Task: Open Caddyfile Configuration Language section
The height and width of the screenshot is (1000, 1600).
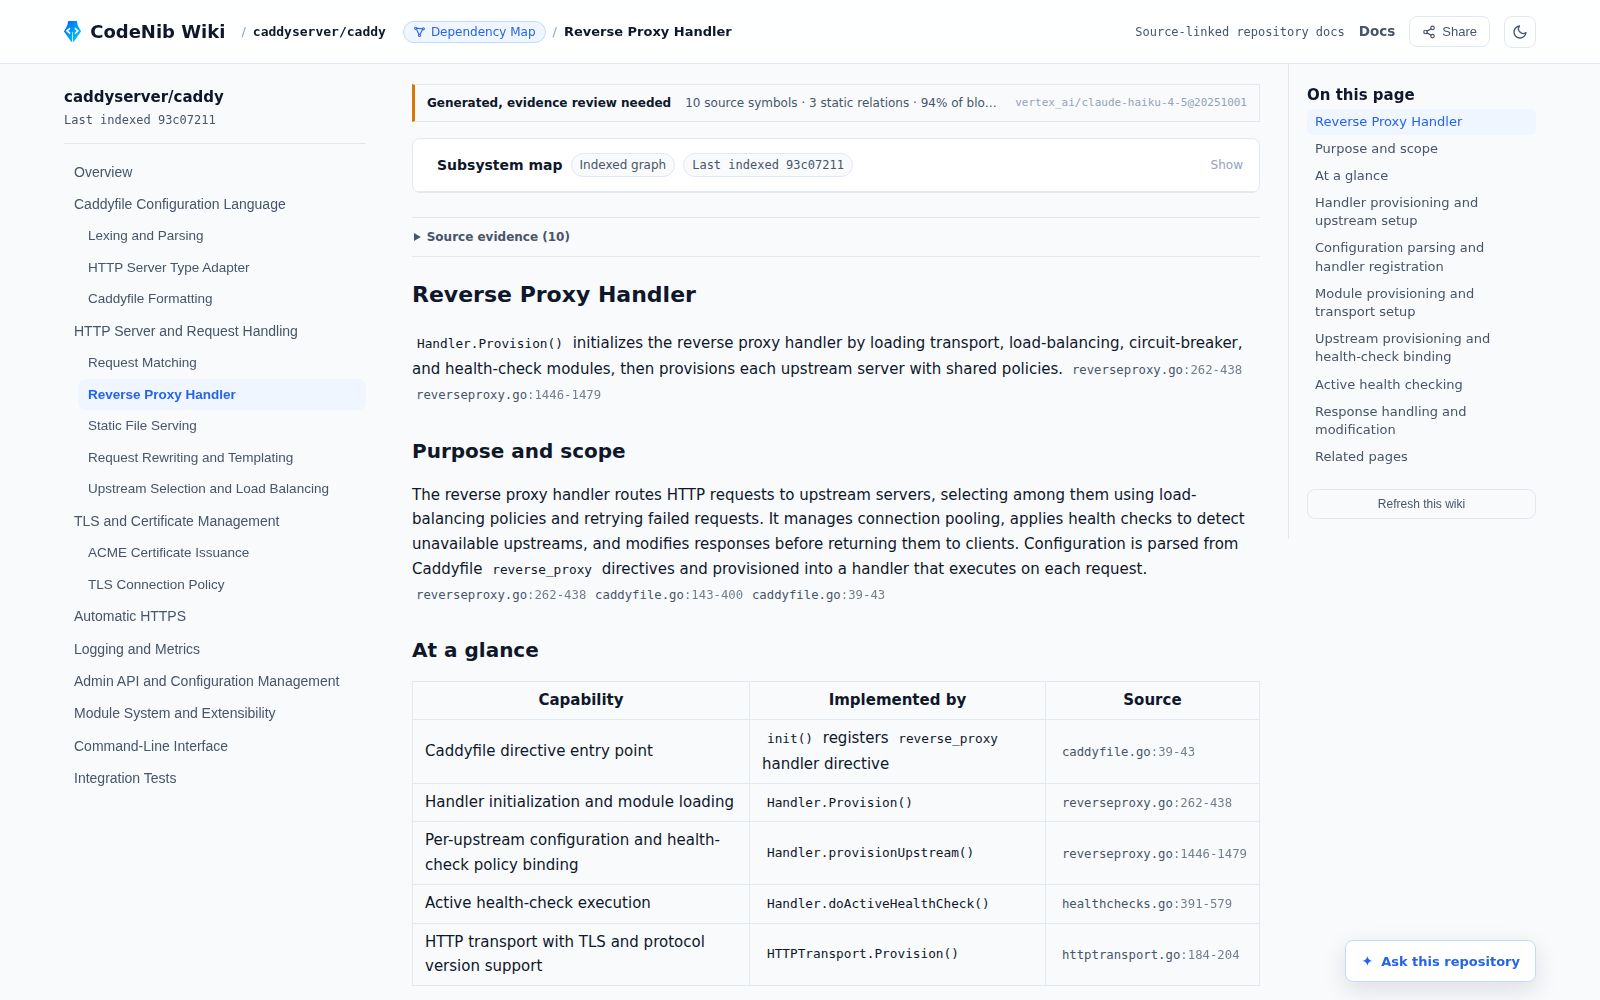Action: [x=180, y=204]
